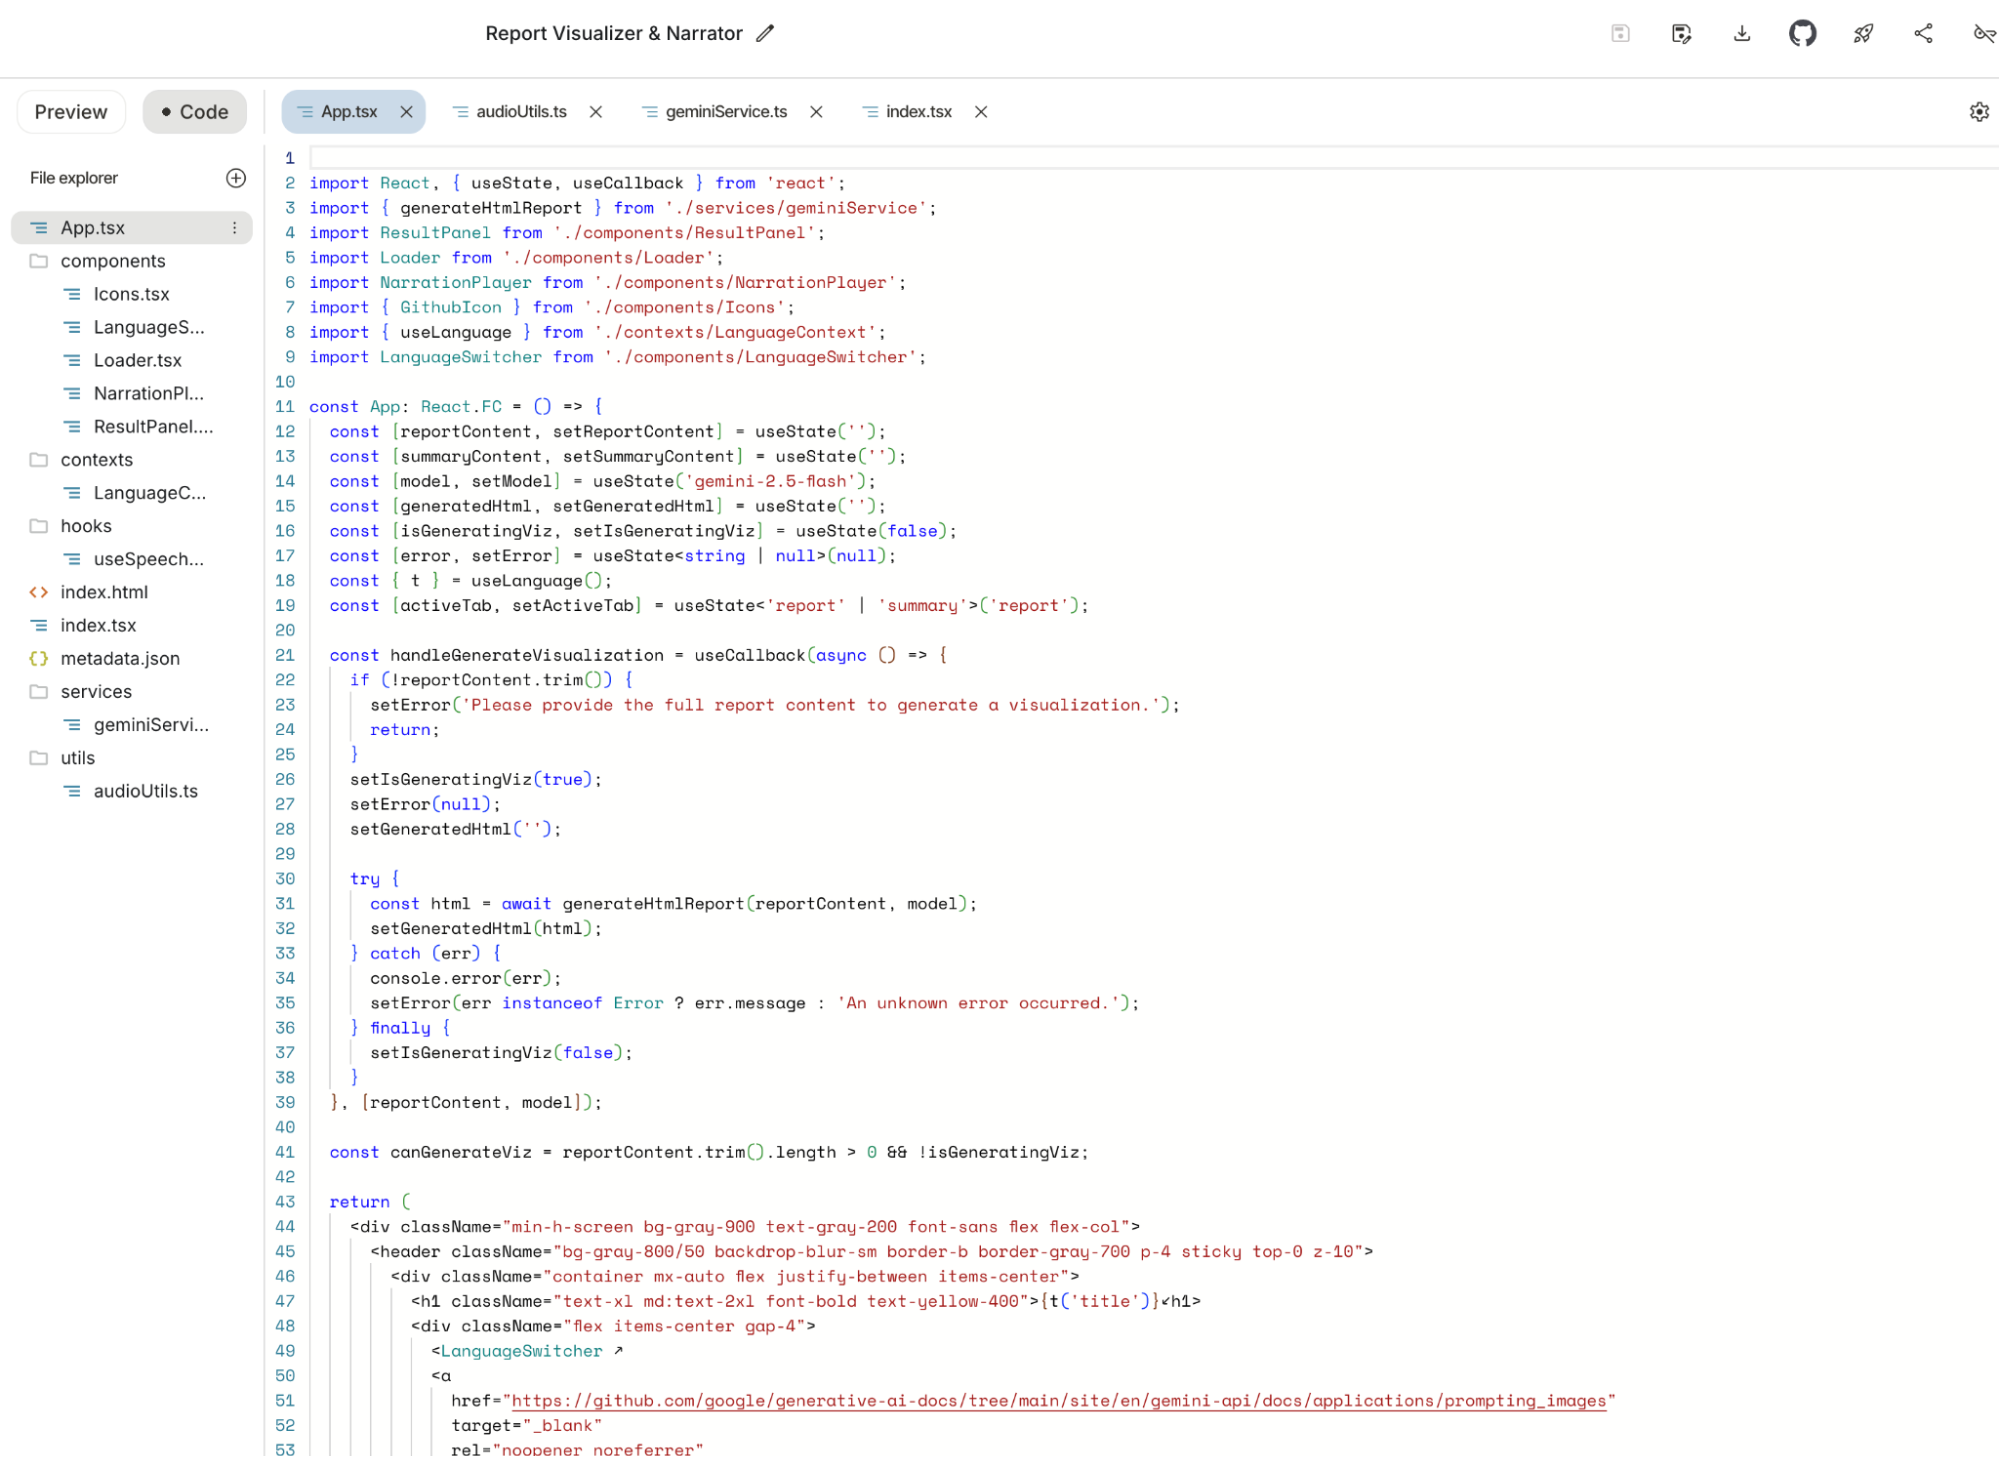The image size is (1999, 1457).
Task: Open metadata.json in file explorer
Action: point(120,659)
